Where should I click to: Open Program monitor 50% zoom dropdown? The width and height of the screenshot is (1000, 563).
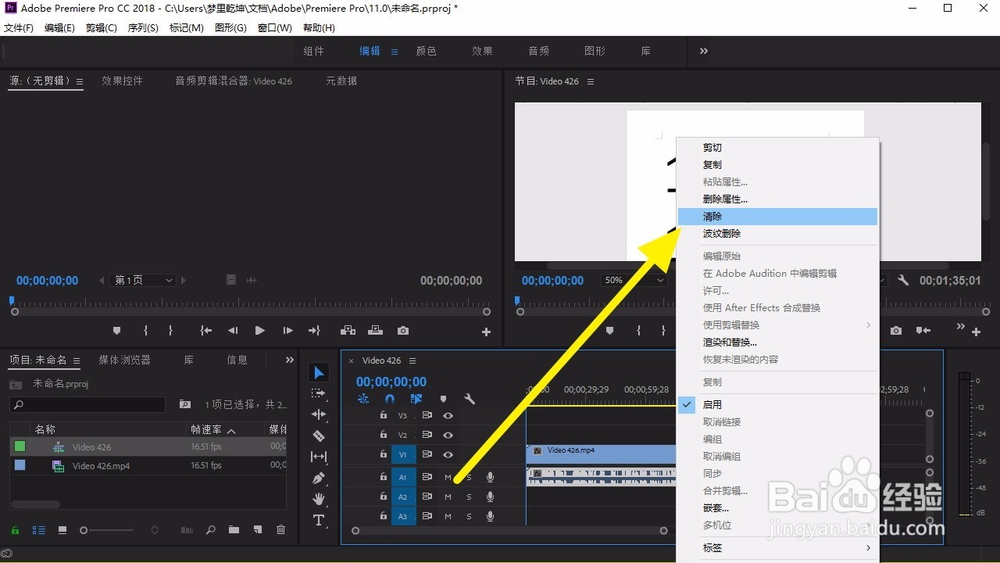pyautogui.click(x=633, y=280)
